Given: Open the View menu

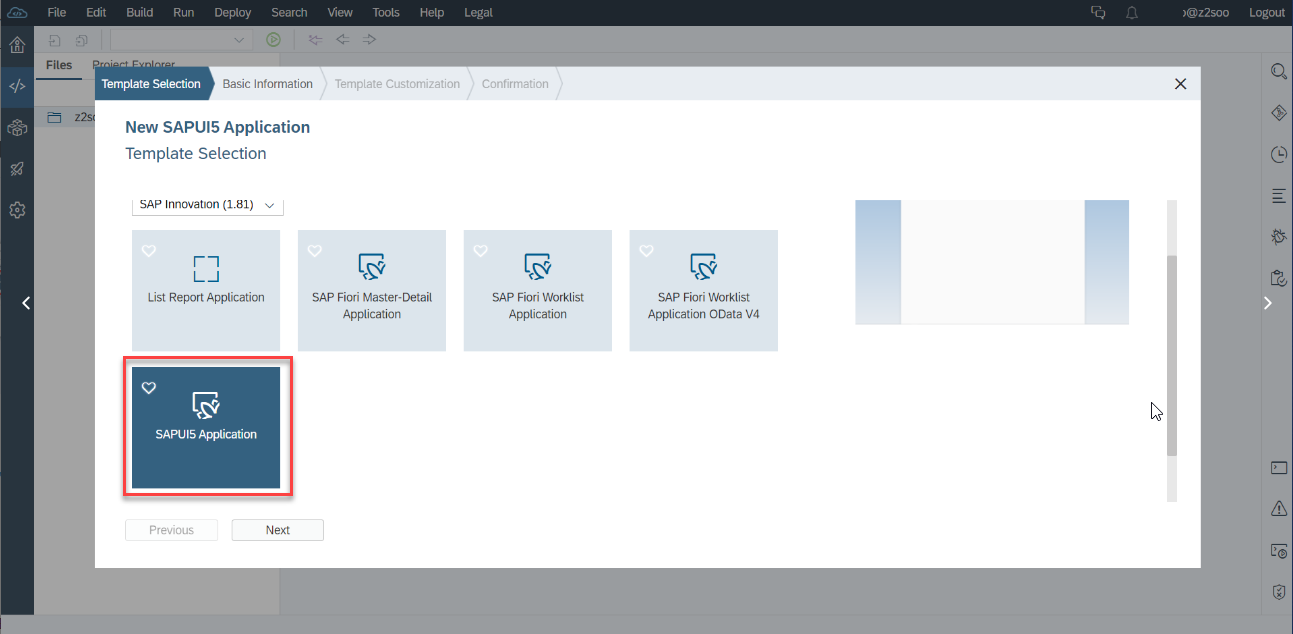Looking at the screenshot, I should tap(340, 13).
